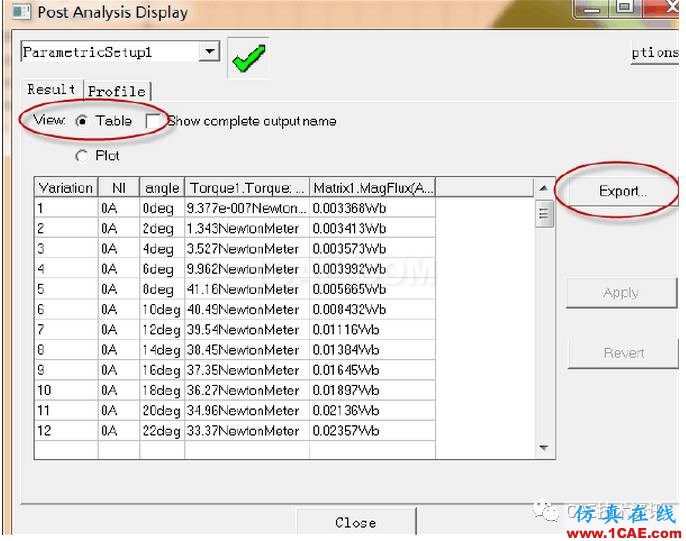Click the Export button
The image size is (686, 541).
click(622, 191)
